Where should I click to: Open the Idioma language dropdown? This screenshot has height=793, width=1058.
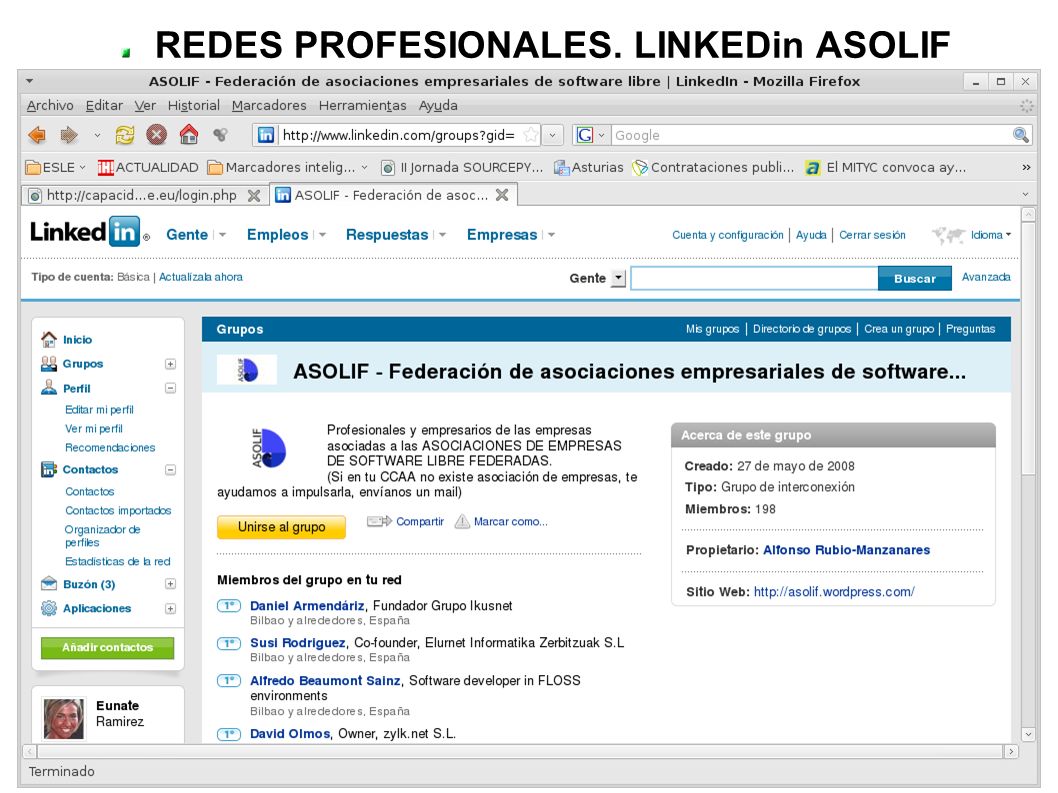[991, 235]
